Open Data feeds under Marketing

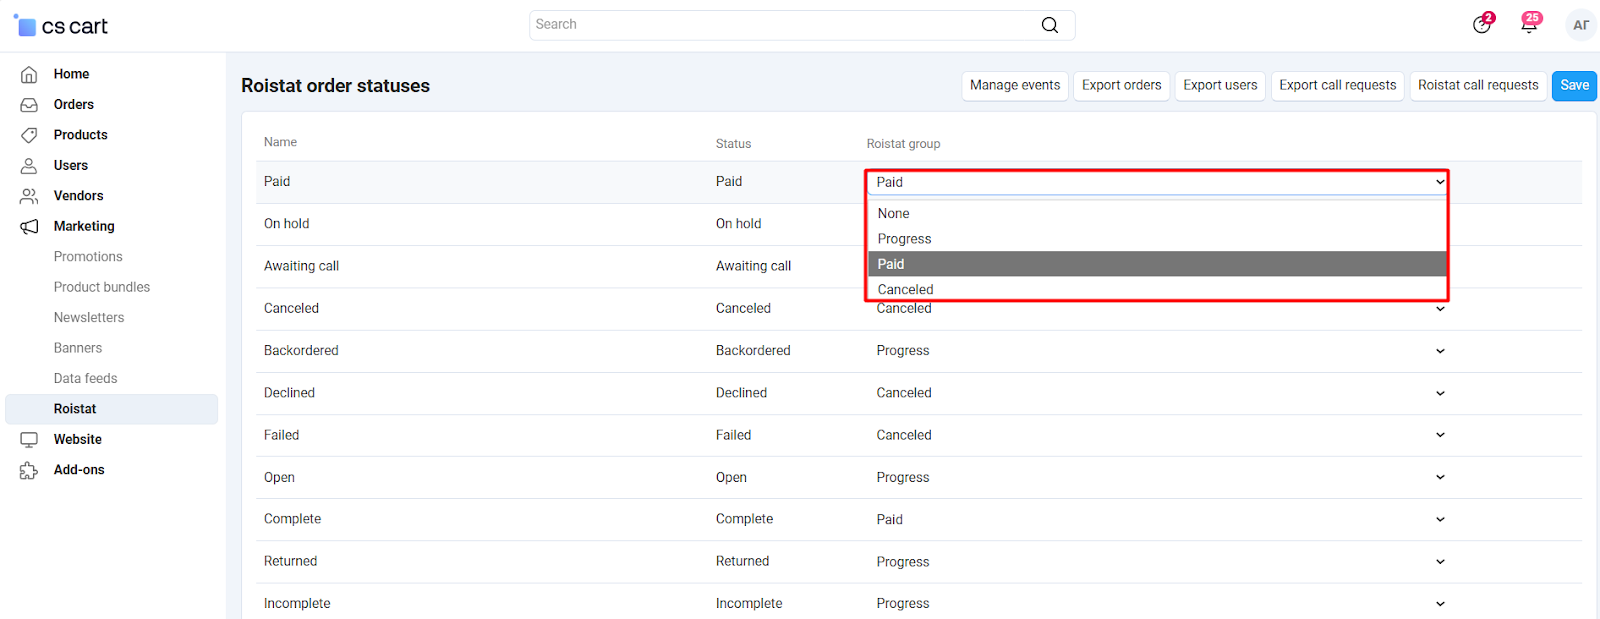86,378
